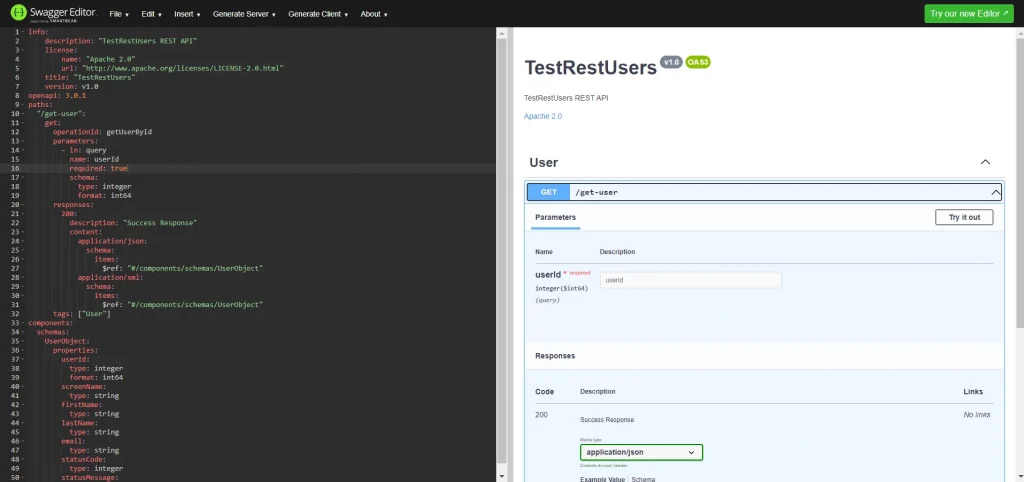Image resolution: width=1024 pixels, height=482 pixels.
Task: Click the 'screenName:' property line
Action: (x=84, y=387)
